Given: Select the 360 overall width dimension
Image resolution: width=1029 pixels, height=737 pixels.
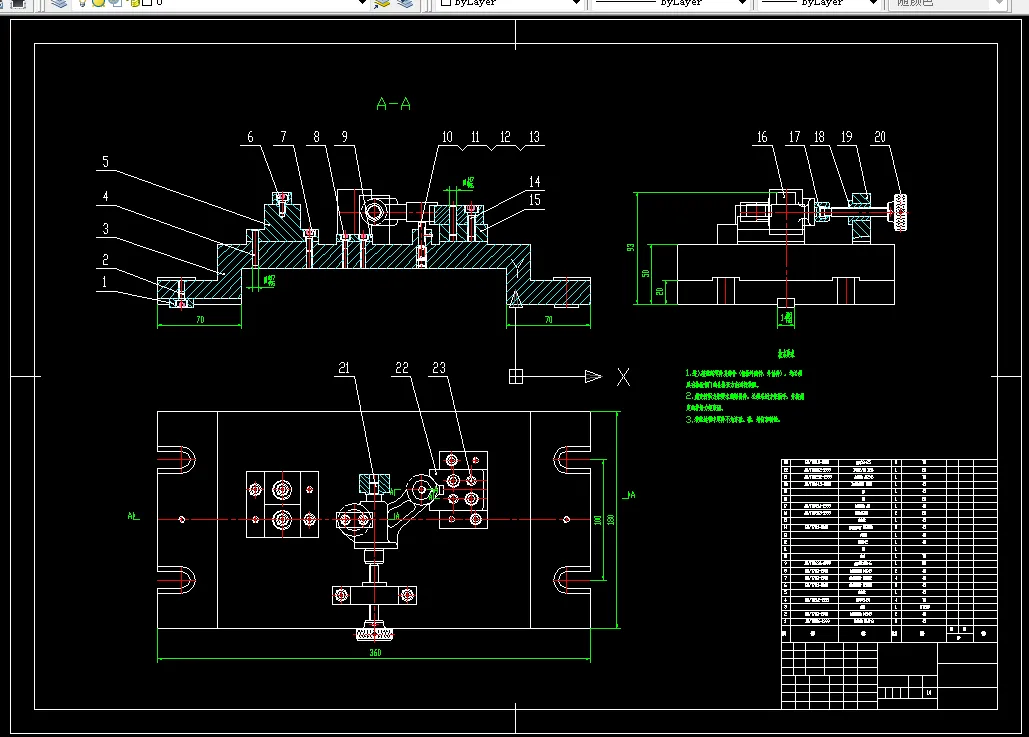Looking at the screenshot, I should (x=375, y=652).
